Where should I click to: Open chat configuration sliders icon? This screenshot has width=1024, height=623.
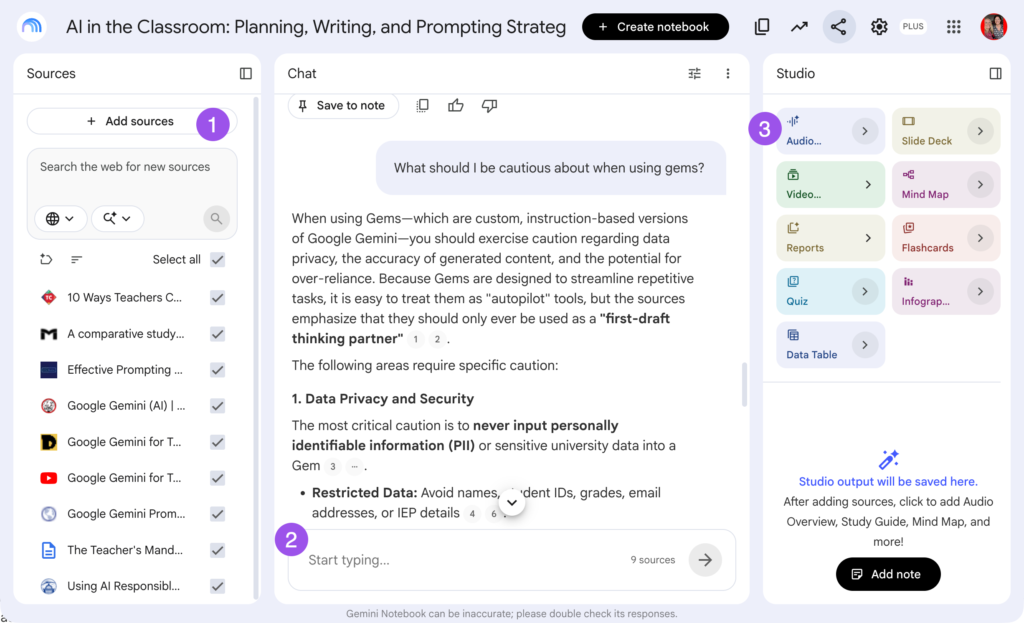[x=694, y=74]
